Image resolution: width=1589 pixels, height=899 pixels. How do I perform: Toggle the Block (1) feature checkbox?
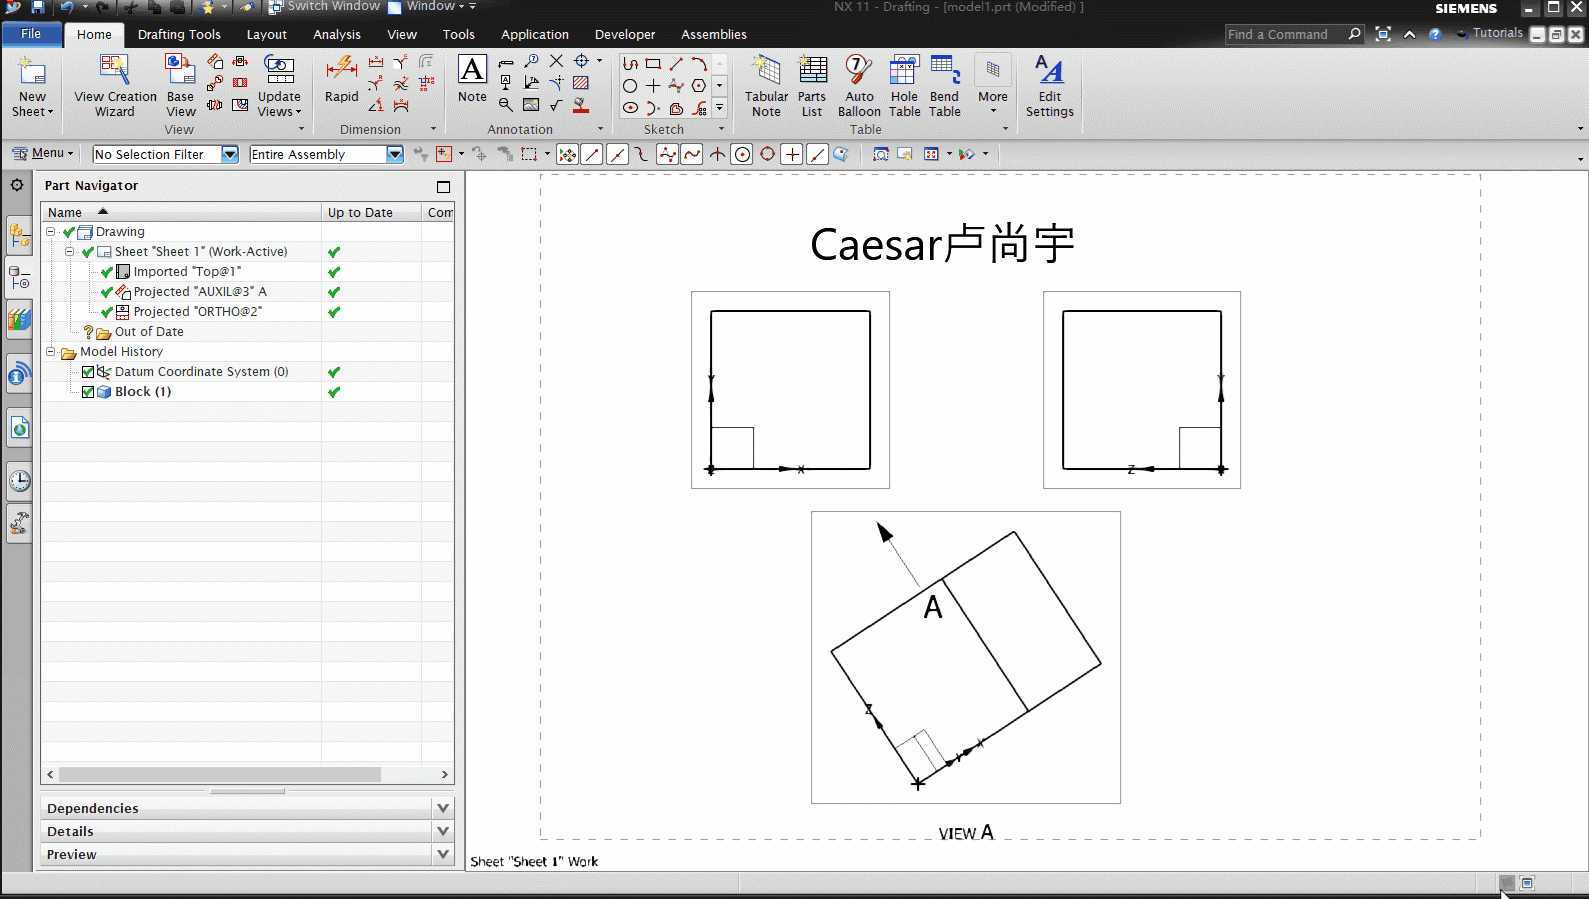tap(88, 392)
